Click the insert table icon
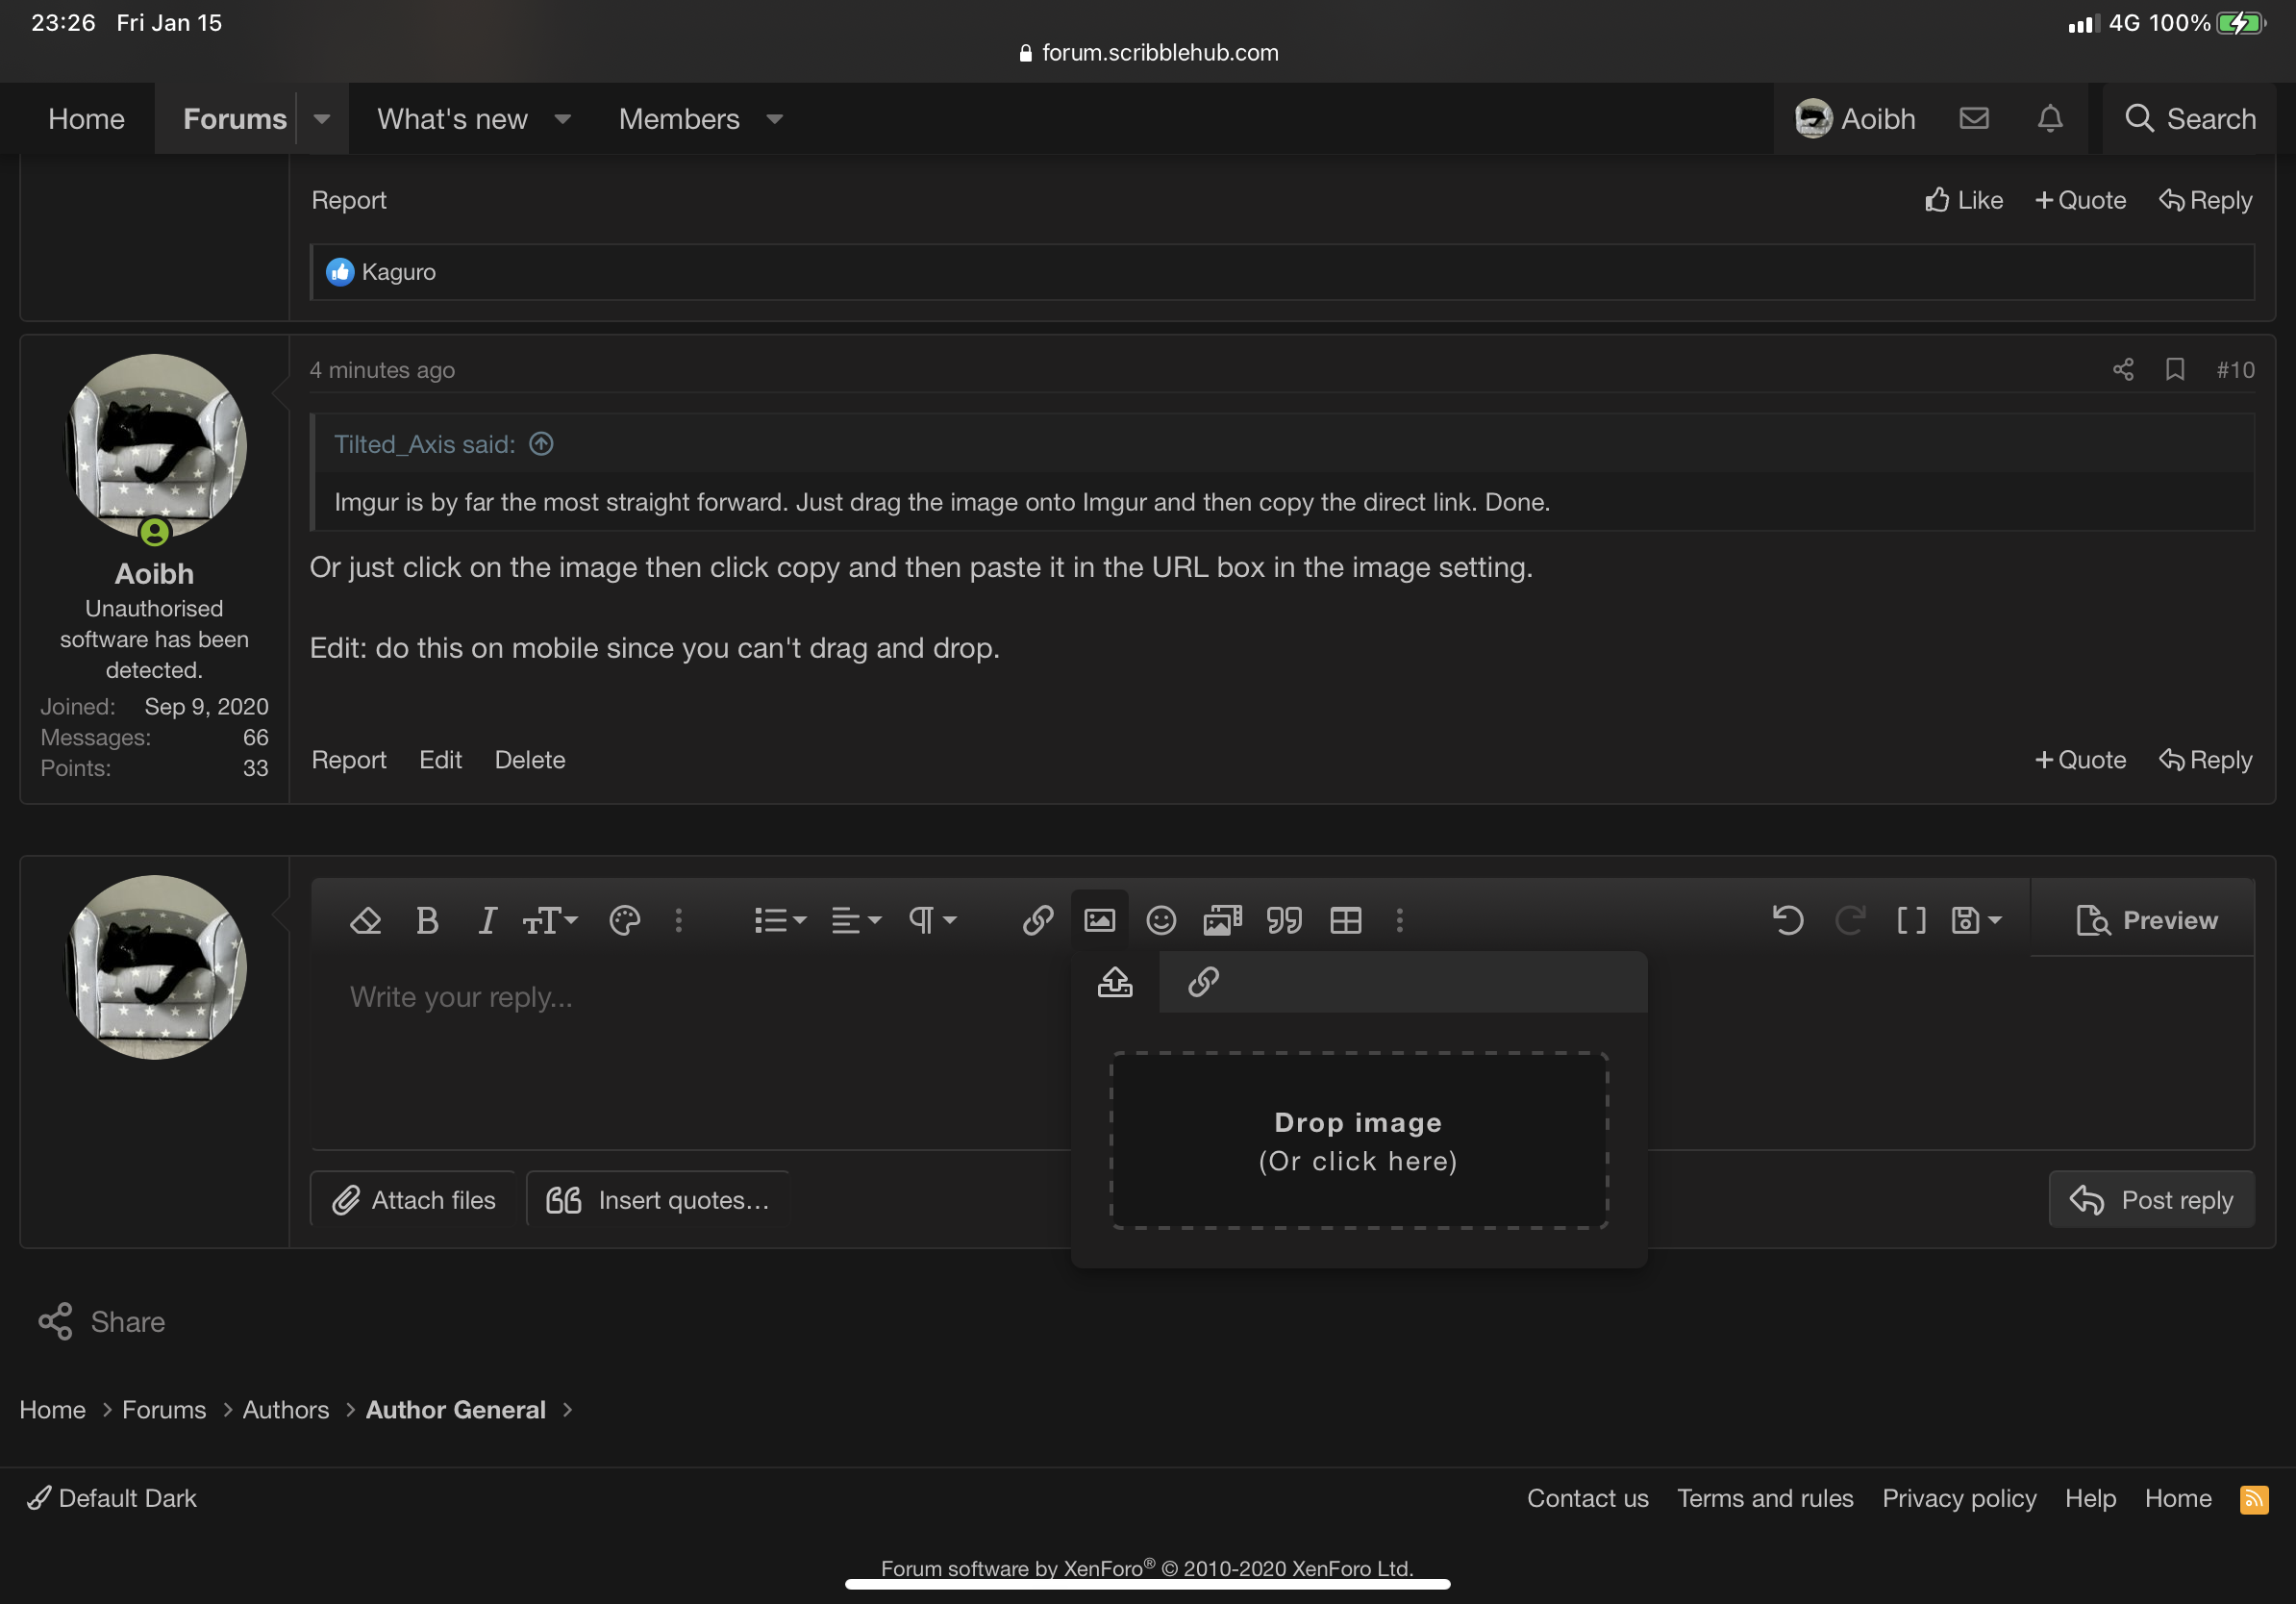 1345,920
